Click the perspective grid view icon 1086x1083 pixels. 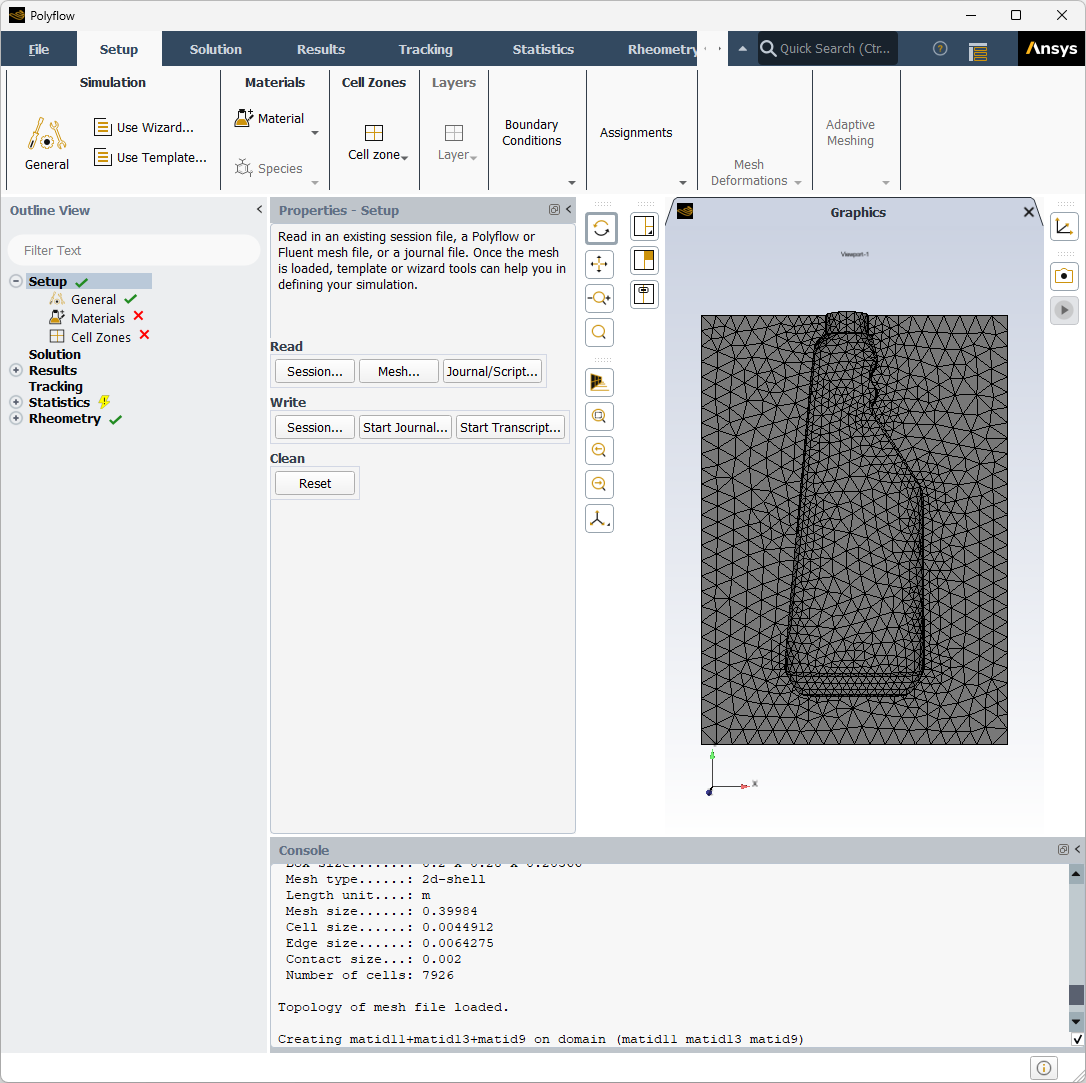click(600, 382)
